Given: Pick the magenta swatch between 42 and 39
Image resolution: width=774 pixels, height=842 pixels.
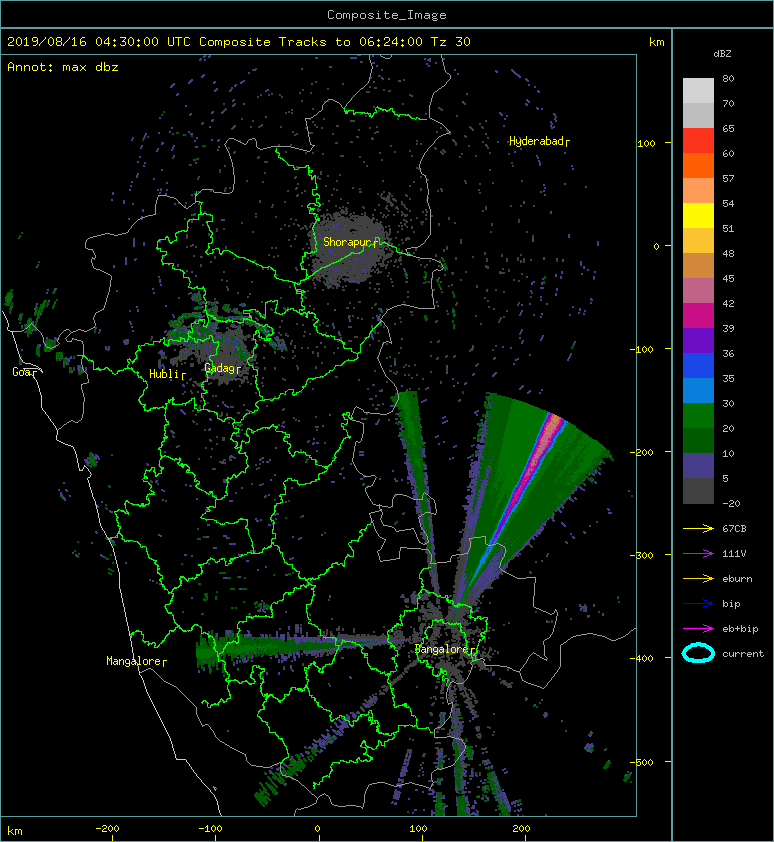Looking at the screenshot, I should coord(698,315).
